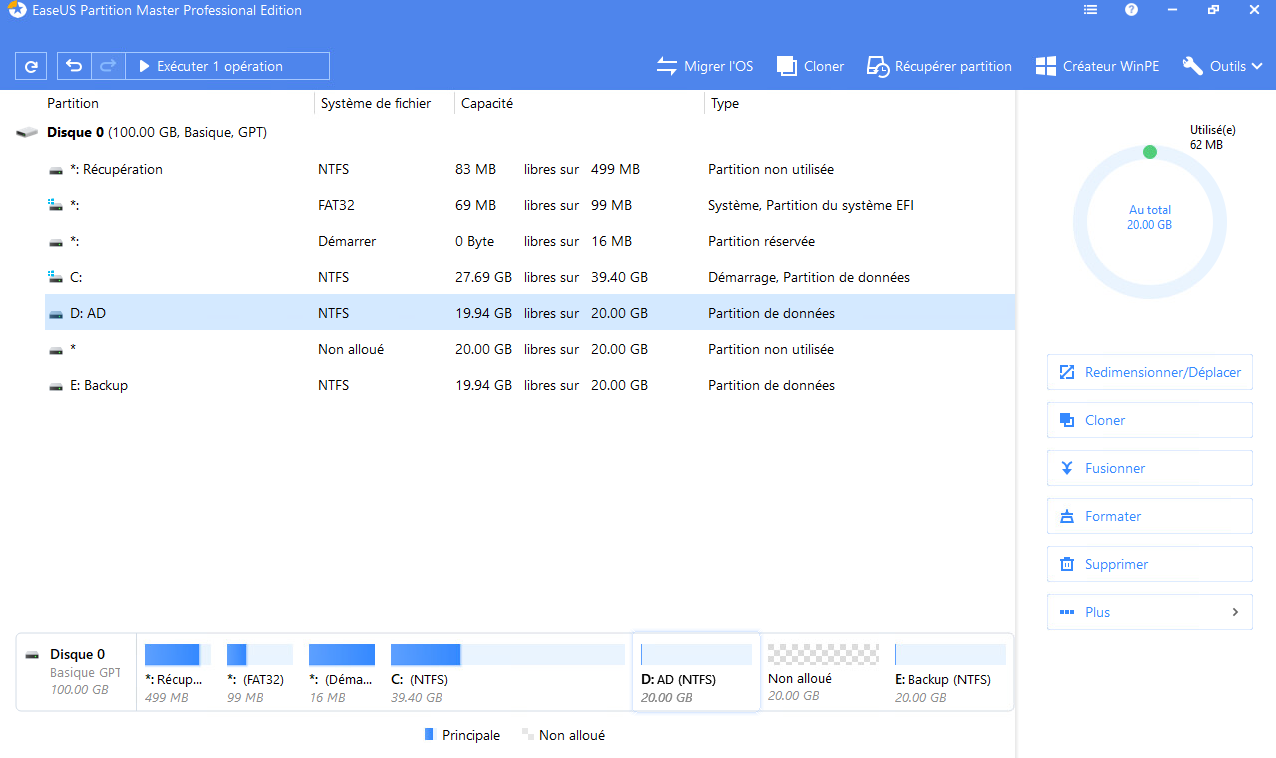
Task: Click the Principale legend color swatch
Action: click(x=429, y=734)
